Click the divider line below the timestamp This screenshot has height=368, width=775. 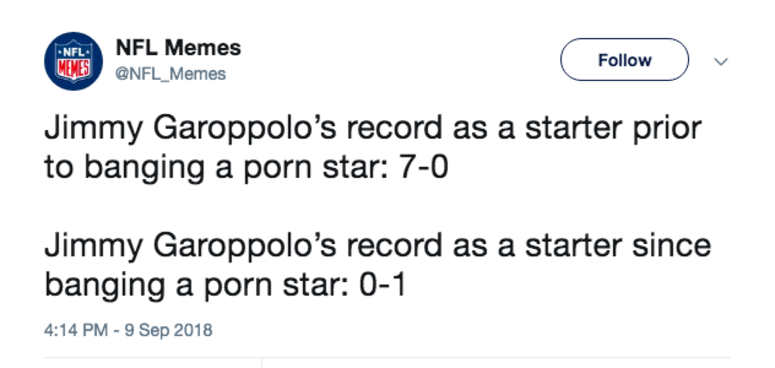(387, 357)
